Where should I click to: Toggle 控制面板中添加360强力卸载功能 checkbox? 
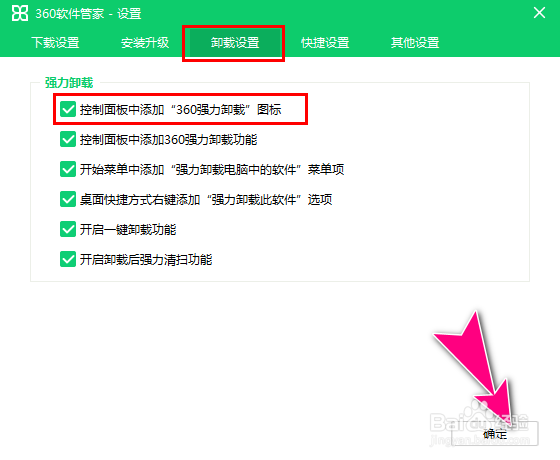click(x=68, y=139)
